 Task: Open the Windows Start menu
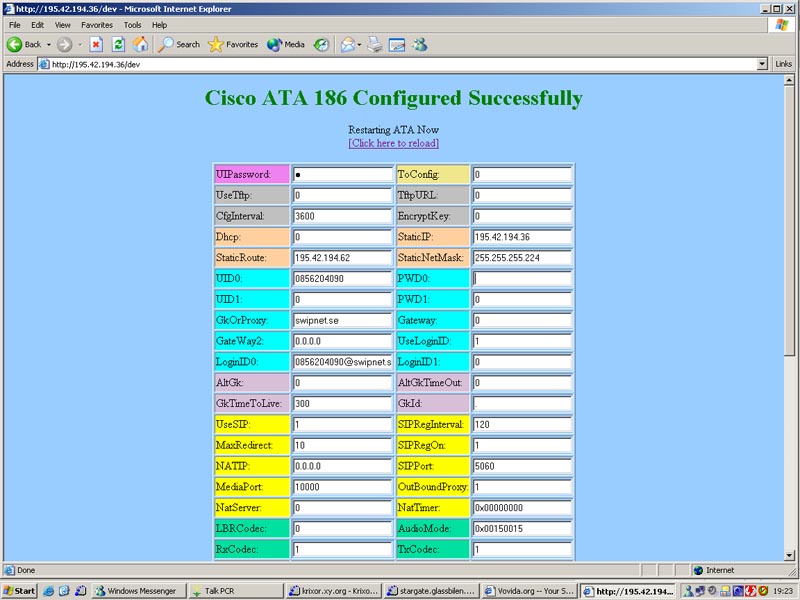(x=19, y=591)
